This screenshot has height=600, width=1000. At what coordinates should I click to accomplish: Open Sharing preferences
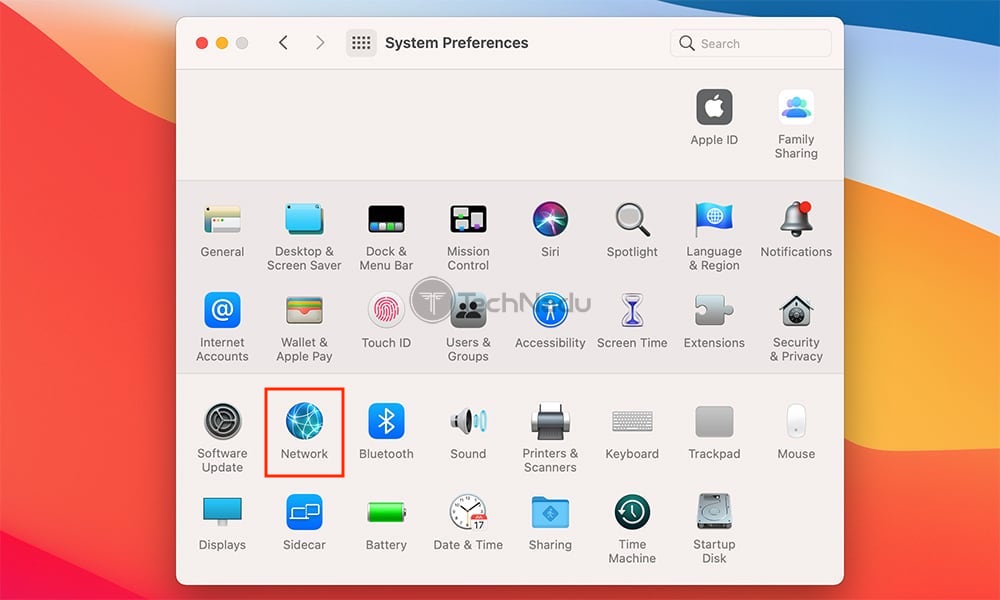[550, 511]
